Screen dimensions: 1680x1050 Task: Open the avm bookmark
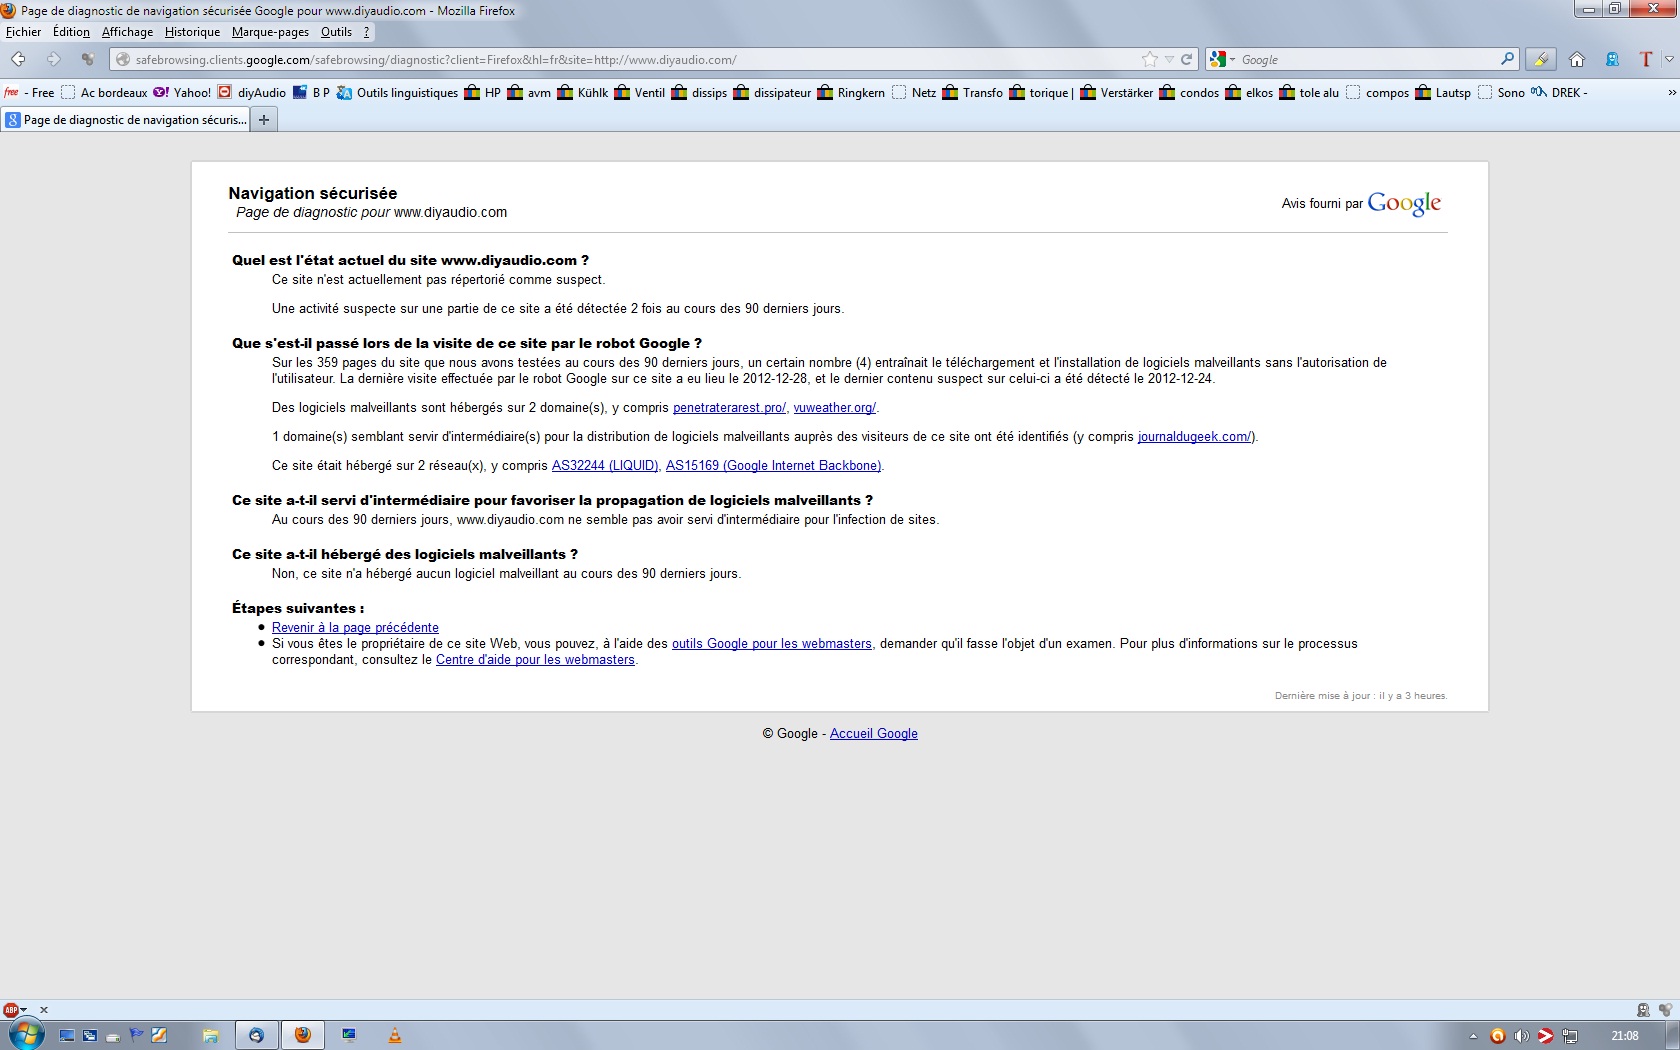point(529,93)
